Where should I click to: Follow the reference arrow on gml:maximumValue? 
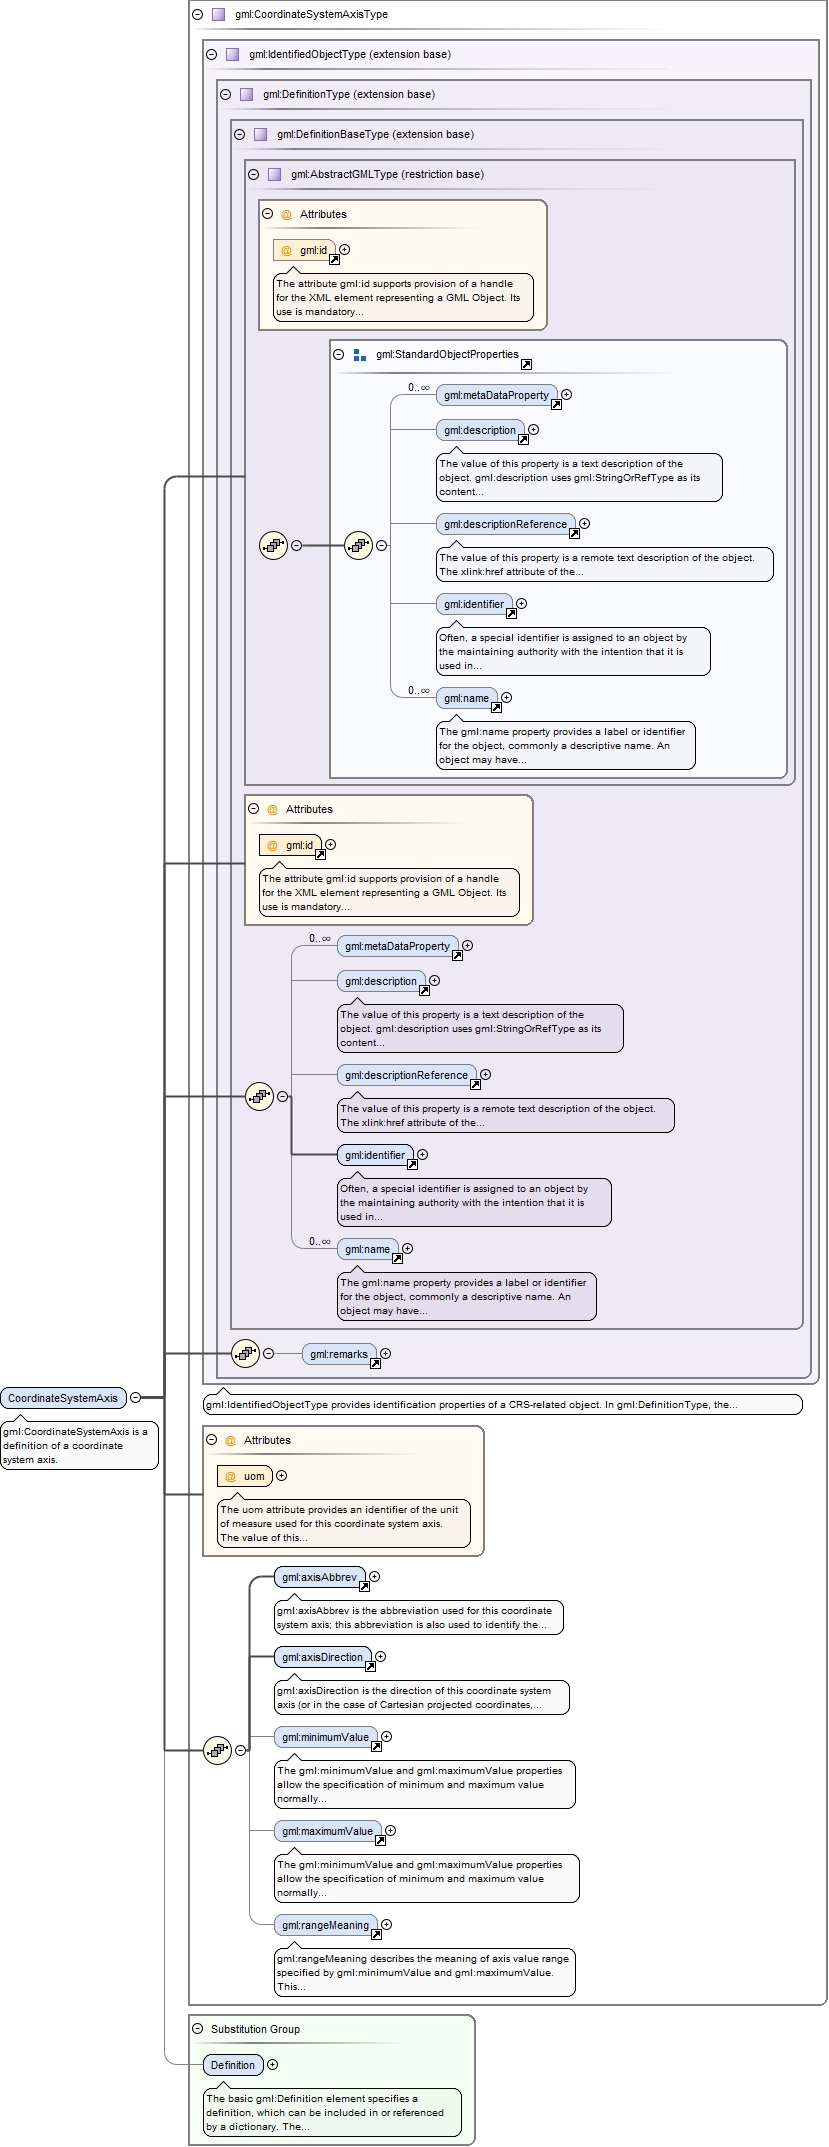click(380, 1840)
